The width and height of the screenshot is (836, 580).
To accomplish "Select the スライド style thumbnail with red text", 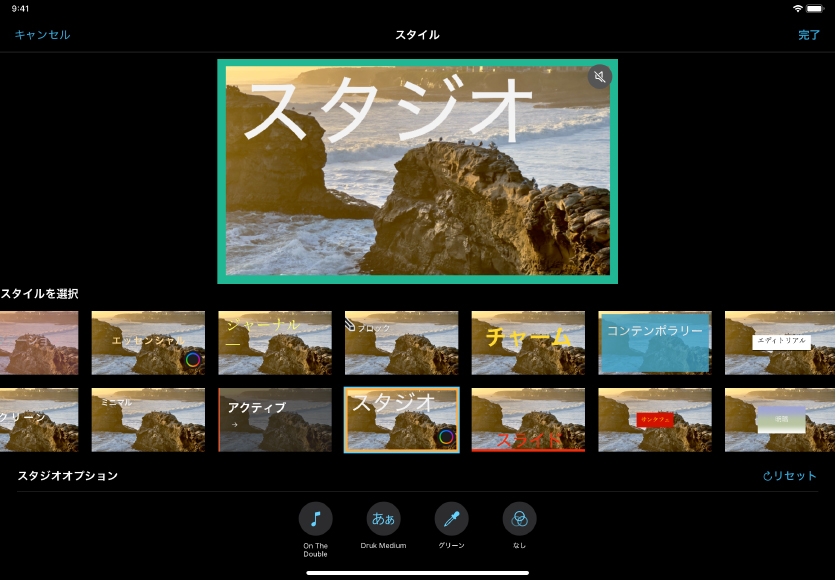I will [528, 419].
